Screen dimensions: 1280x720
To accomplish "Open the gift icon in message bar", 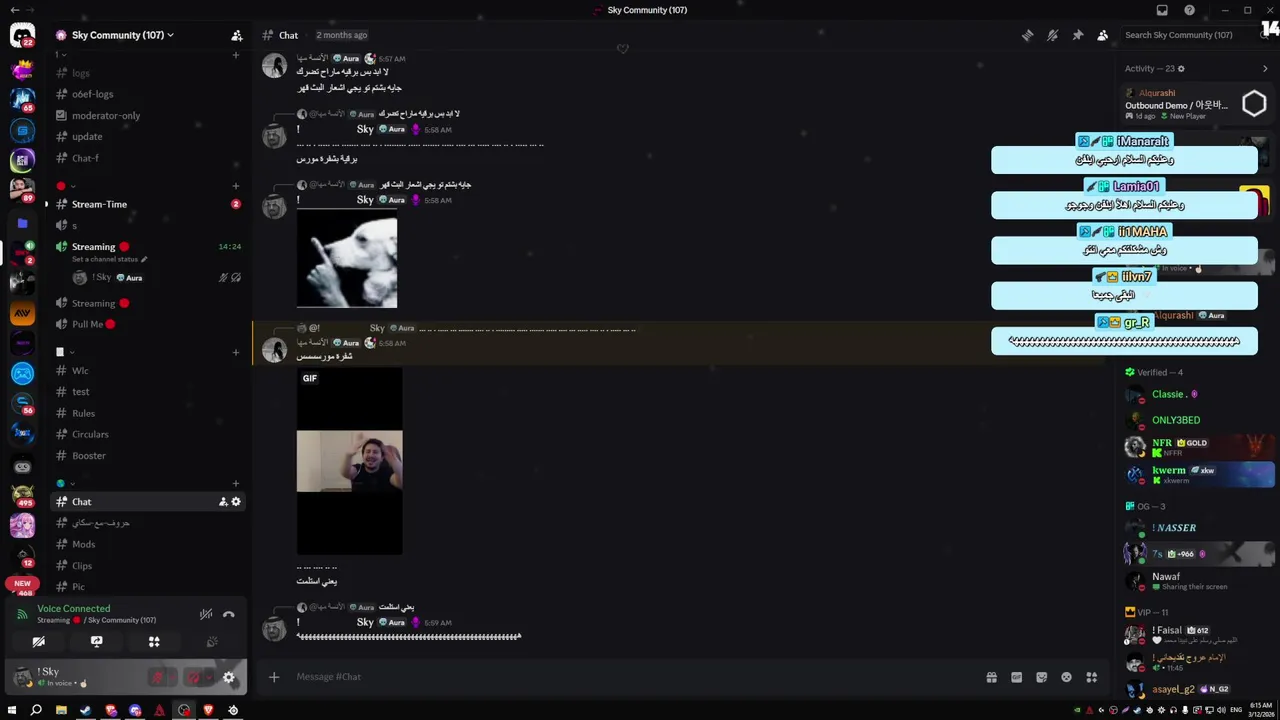I will click(x=991, y=677).
